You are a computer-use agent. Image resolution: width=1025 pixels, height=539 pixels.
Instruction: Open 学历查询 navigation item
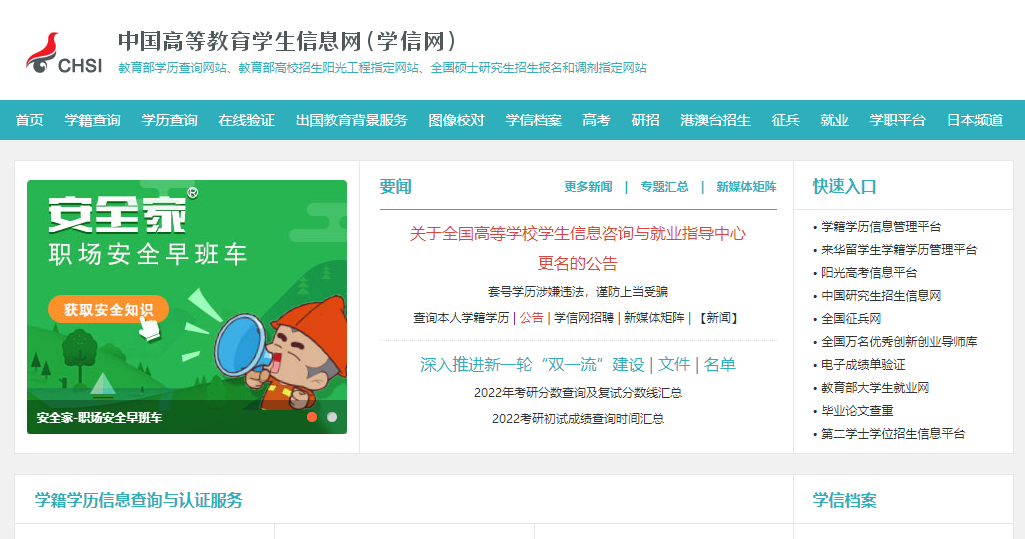(x=169, y=120)
